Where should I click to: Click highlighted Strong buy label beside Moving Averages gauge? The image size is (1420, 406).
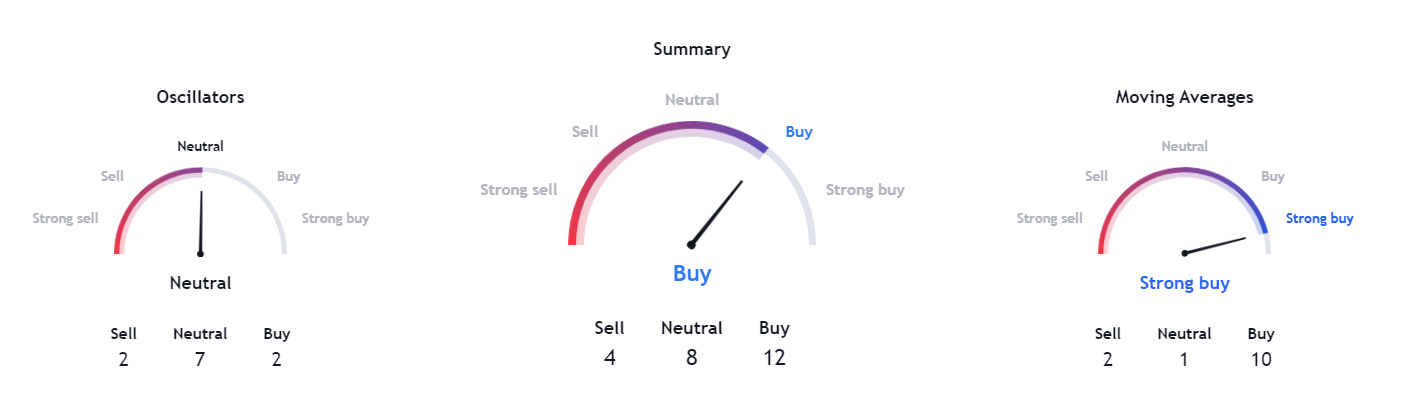coord(1319,218)
